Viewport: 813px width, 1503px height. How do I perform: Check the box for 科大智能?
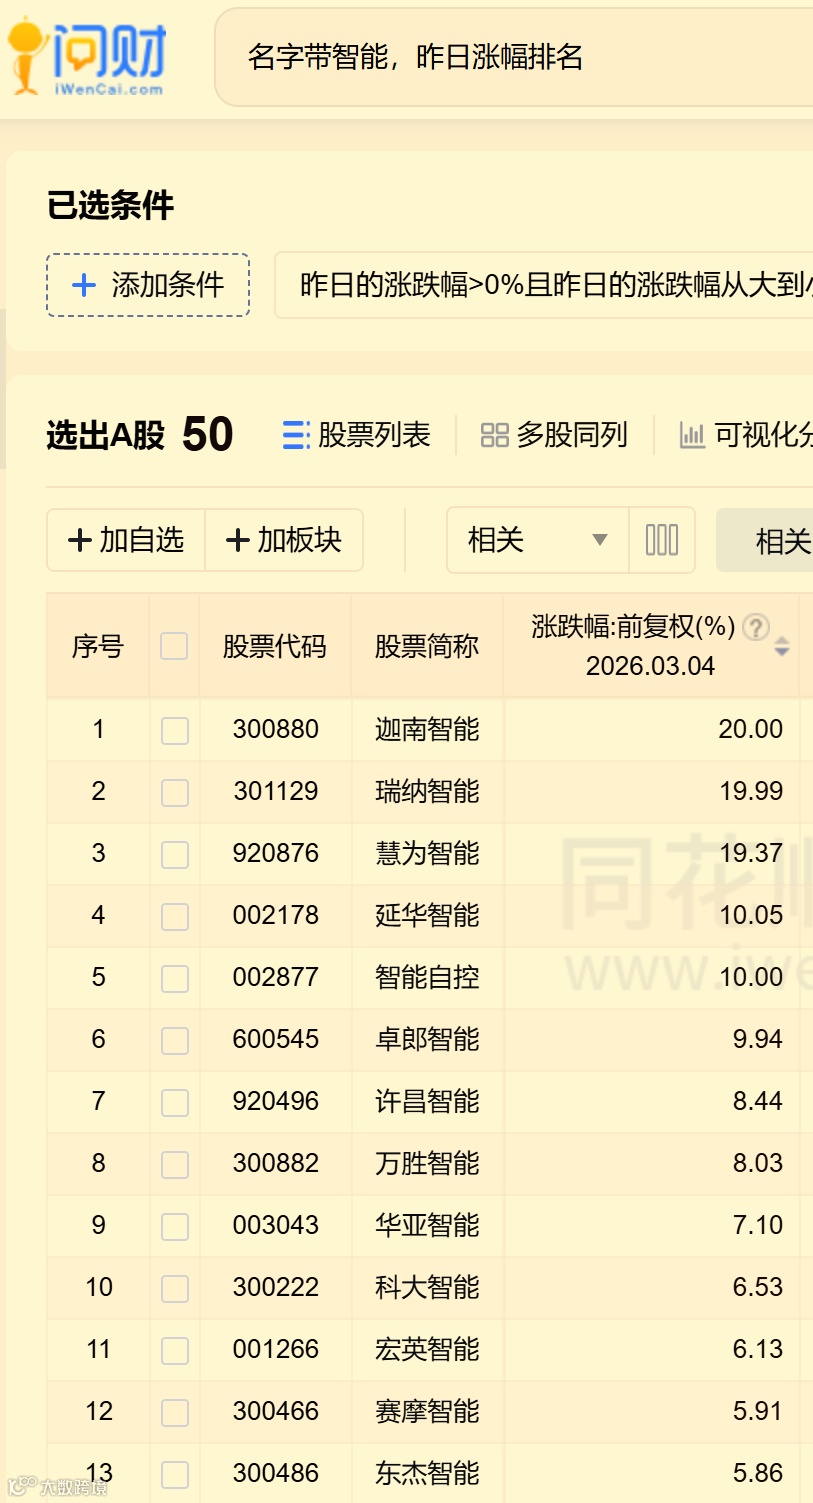(175, 1289)
